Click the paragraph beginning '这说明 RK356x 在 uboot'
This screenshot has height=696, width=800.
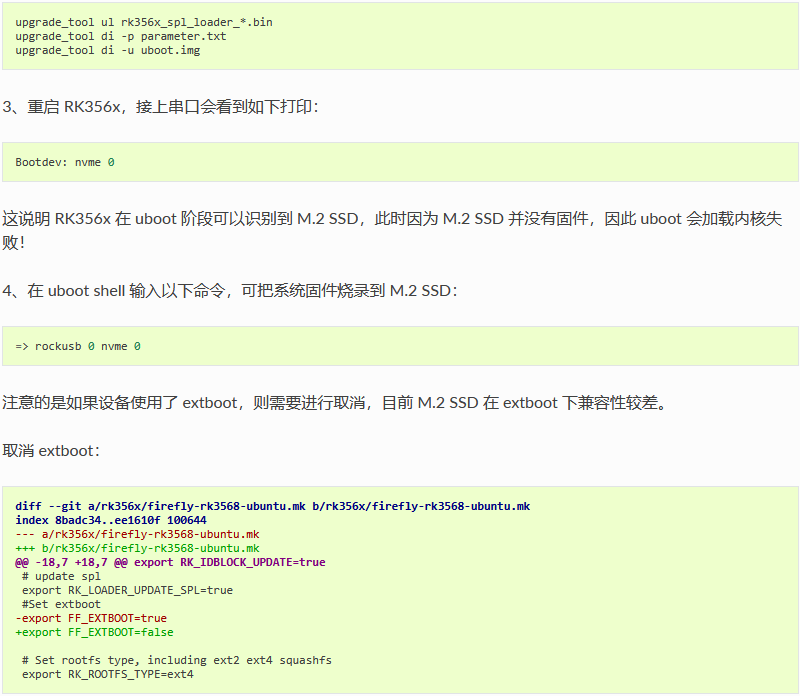(392, 230)
